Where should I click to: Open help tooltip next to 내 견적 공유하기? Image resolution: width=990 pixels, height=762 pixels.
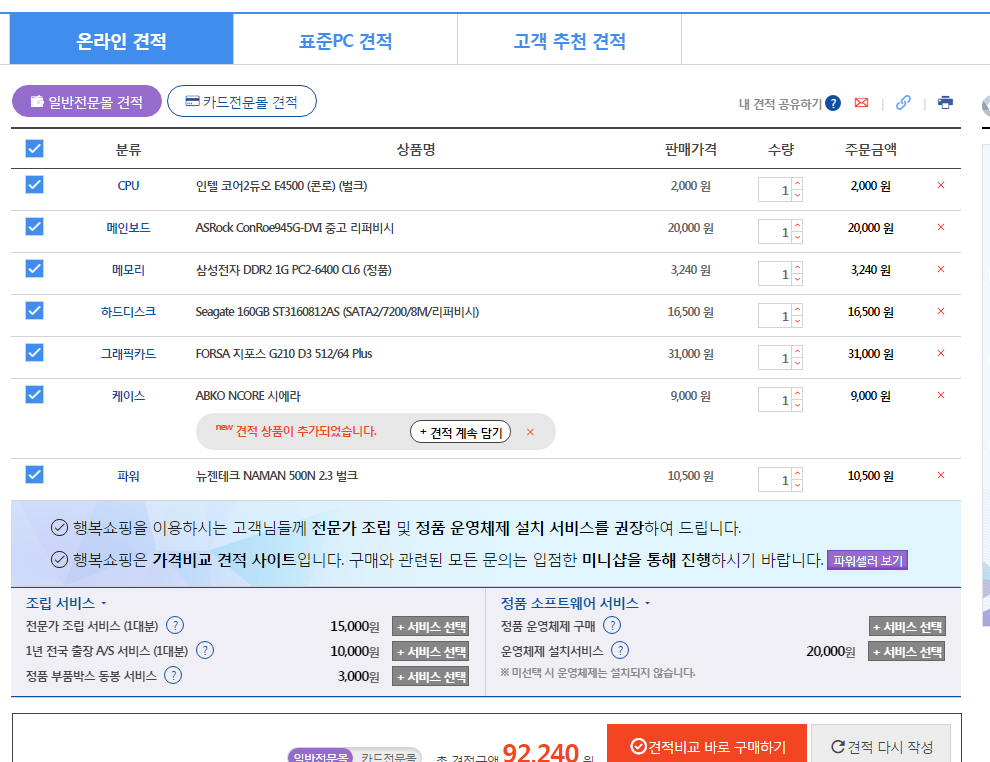[833, 103]
